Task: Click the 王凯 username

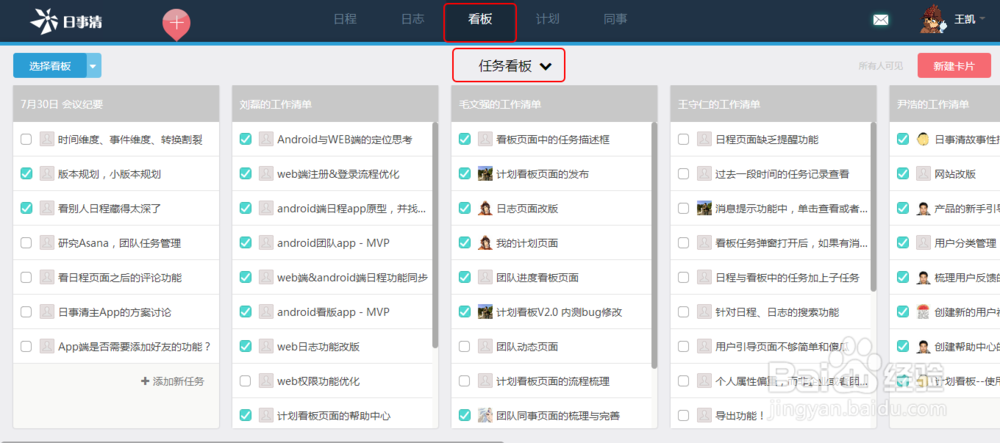Action: (x=964, y=20)
